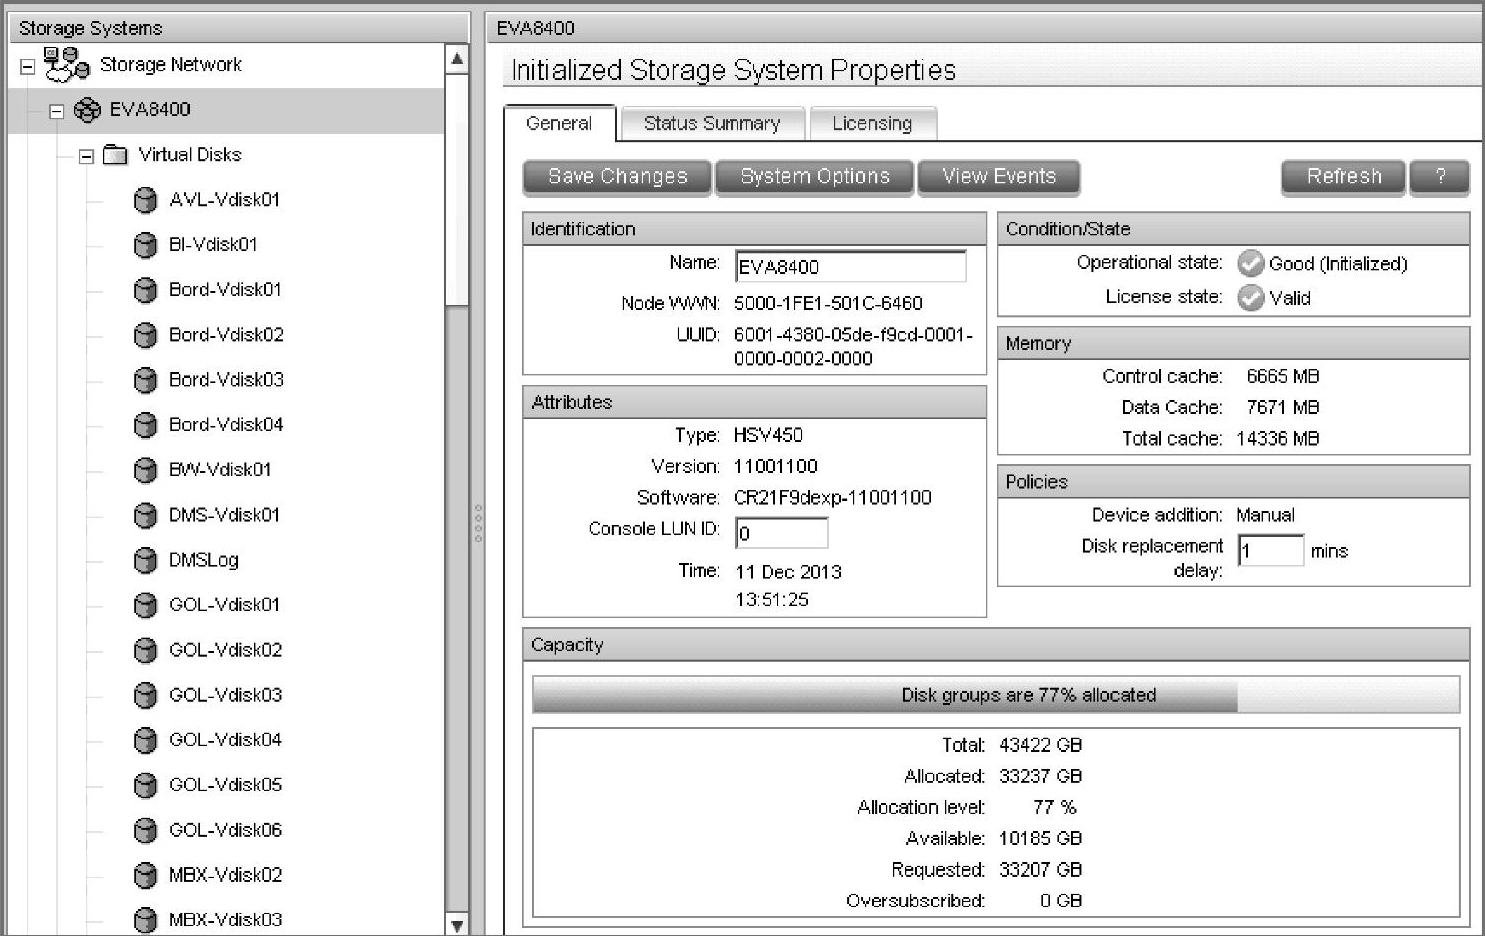Click the Virtual Disks folder icon
1485x936 pixels.
[116, 155]
